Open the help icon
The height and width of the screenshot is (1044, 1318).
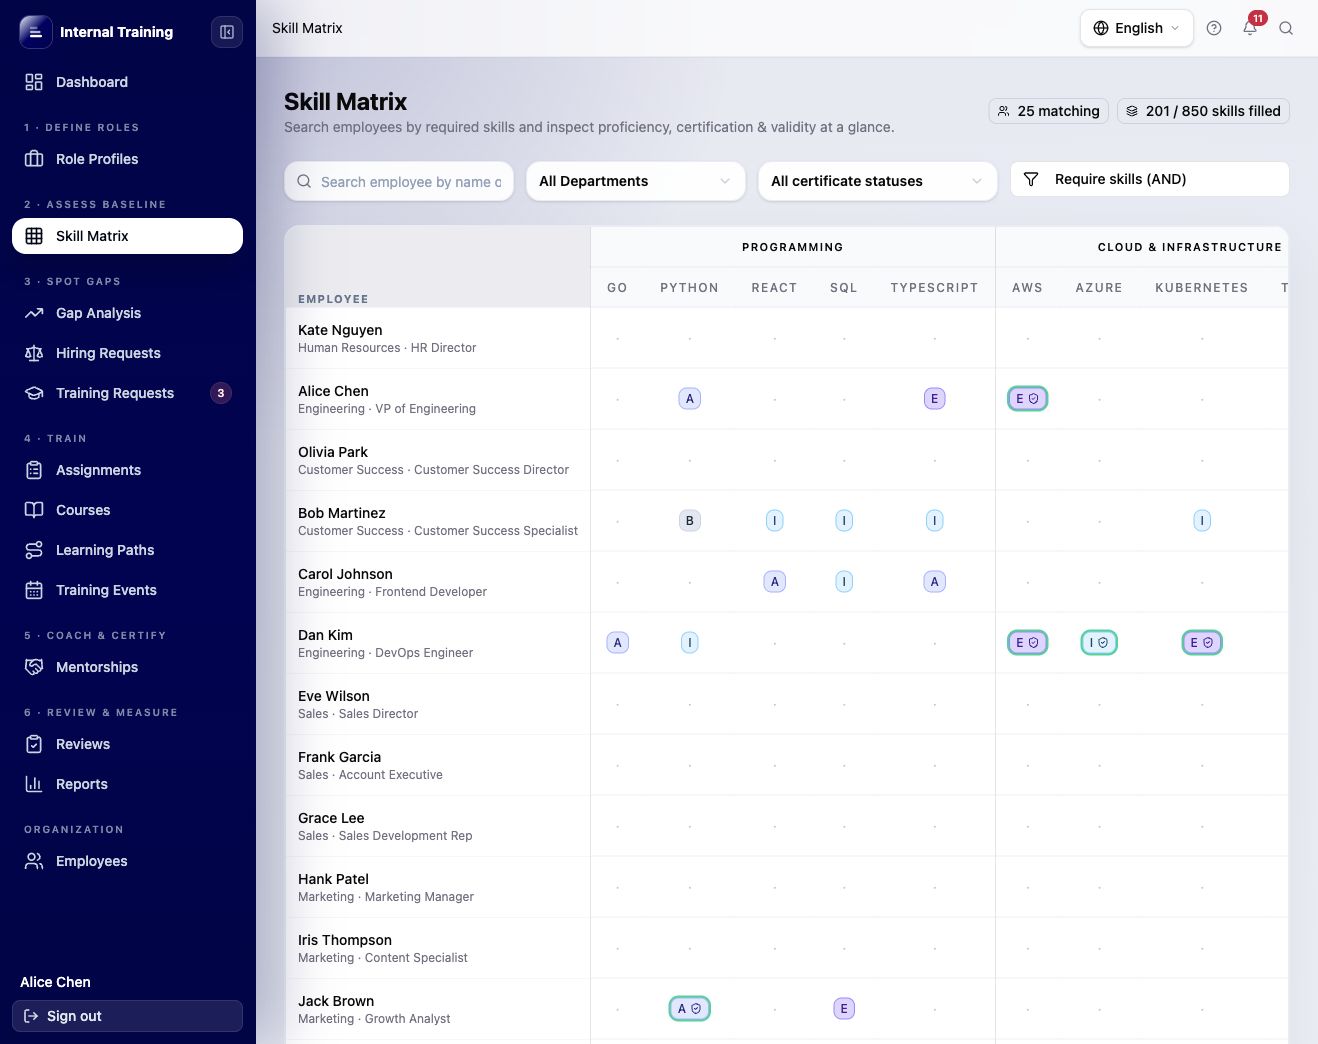[1214, 28]
